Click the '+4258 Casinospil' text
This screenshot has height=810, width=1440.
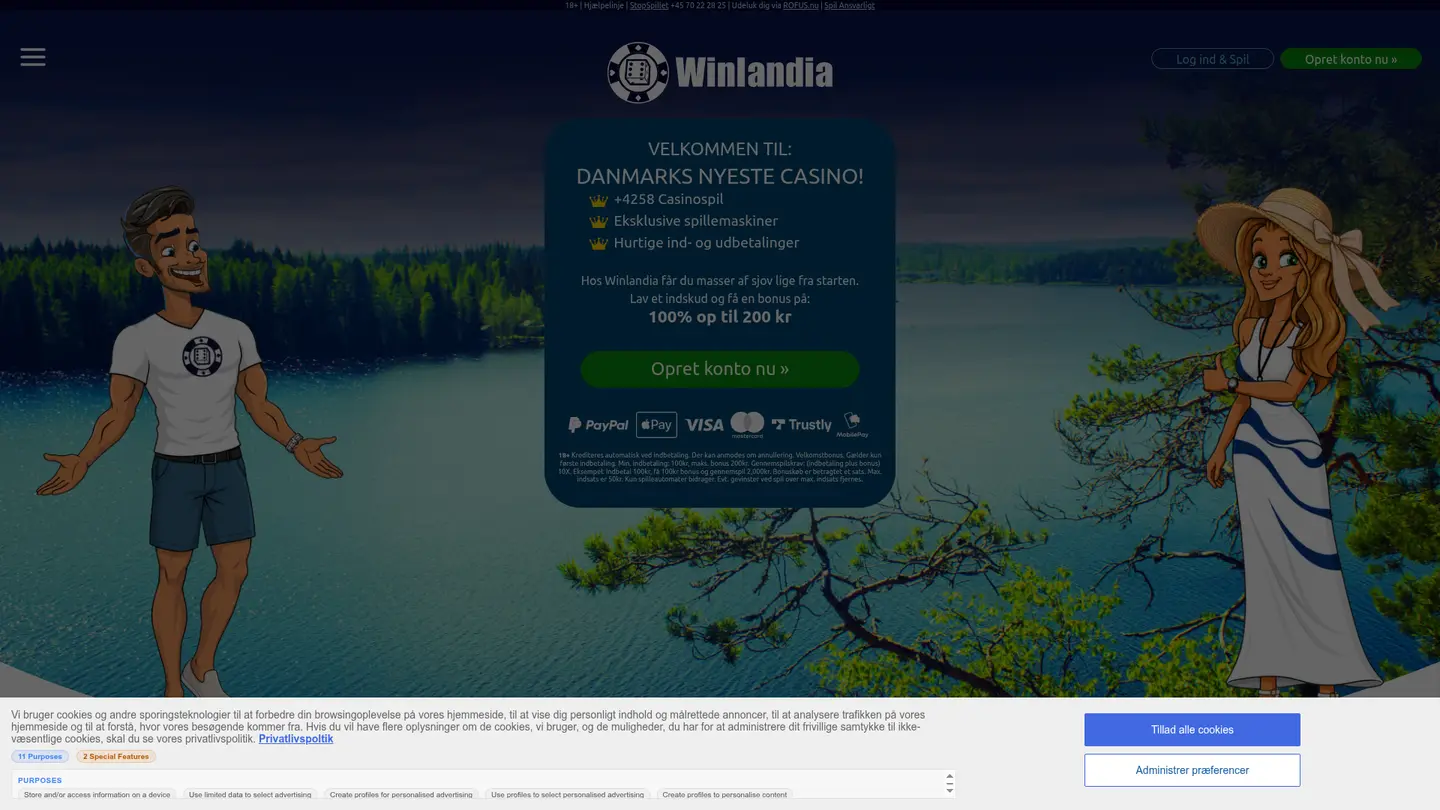pos(668,199)
